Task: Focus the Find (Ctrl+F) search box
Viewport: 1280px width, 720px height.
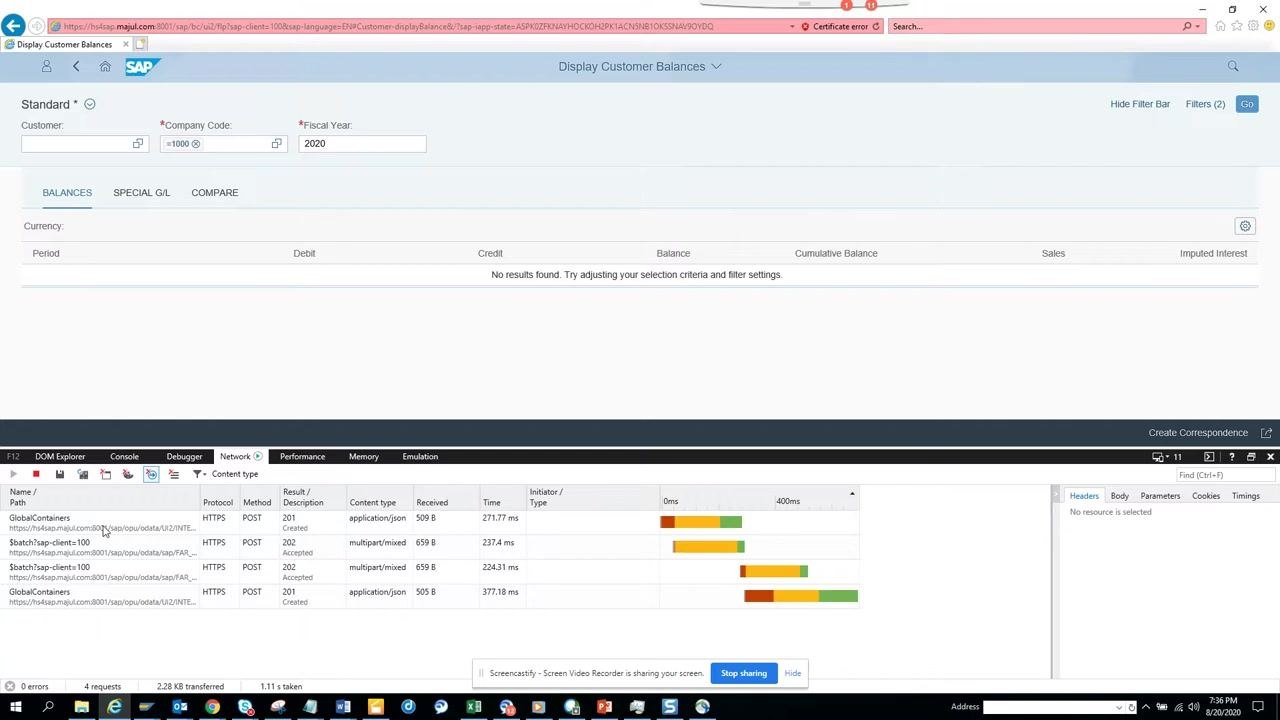Action: point(1224,475)
